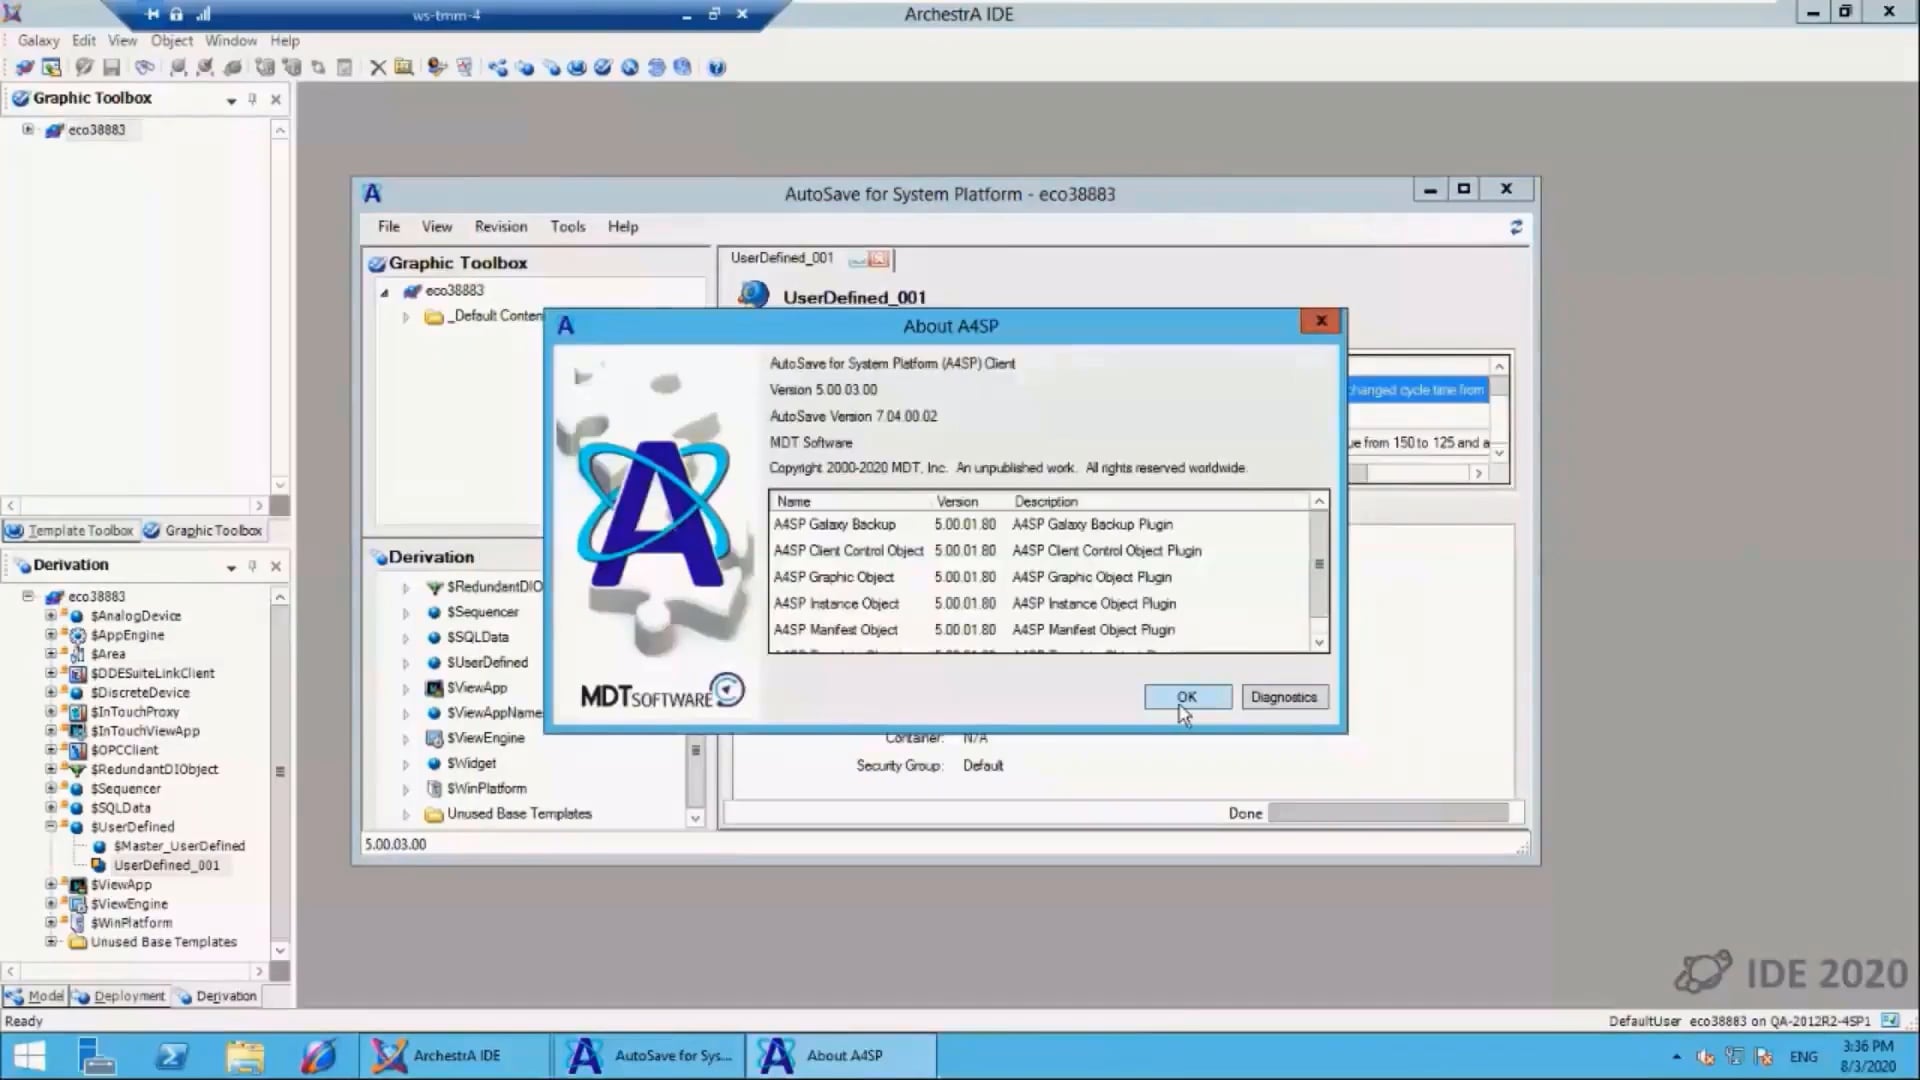The height and width of the screenshot is (1080, 1920).
Task: Select UserDefined_001 in Derivation tree
Action: tap(166, 865)
